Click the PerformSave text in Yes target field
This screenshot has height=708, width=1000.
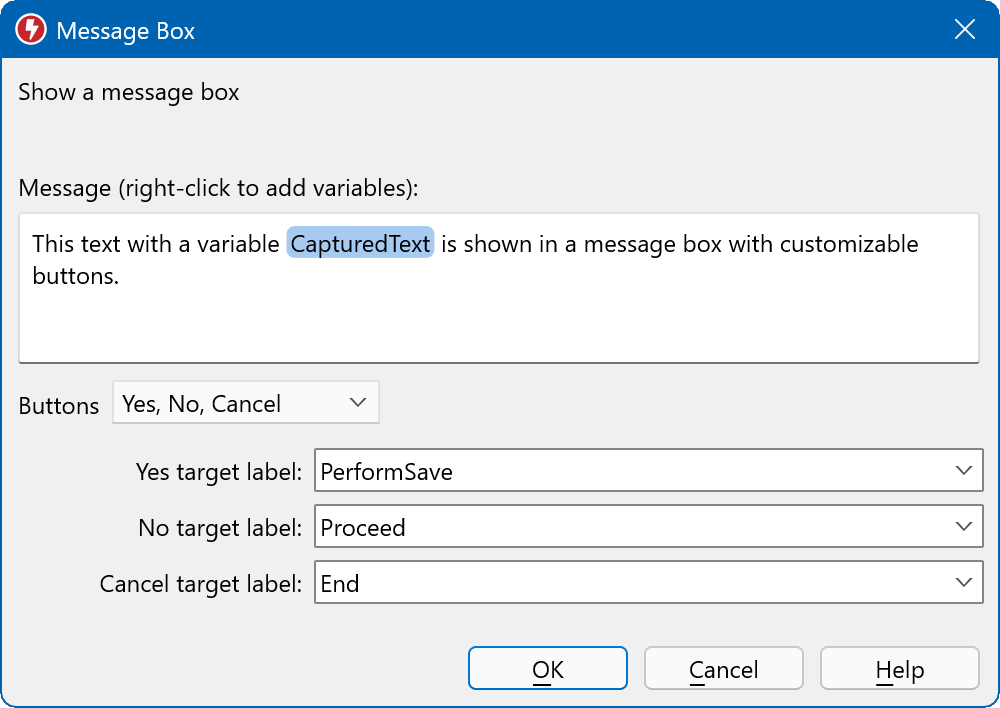point(387,472)
